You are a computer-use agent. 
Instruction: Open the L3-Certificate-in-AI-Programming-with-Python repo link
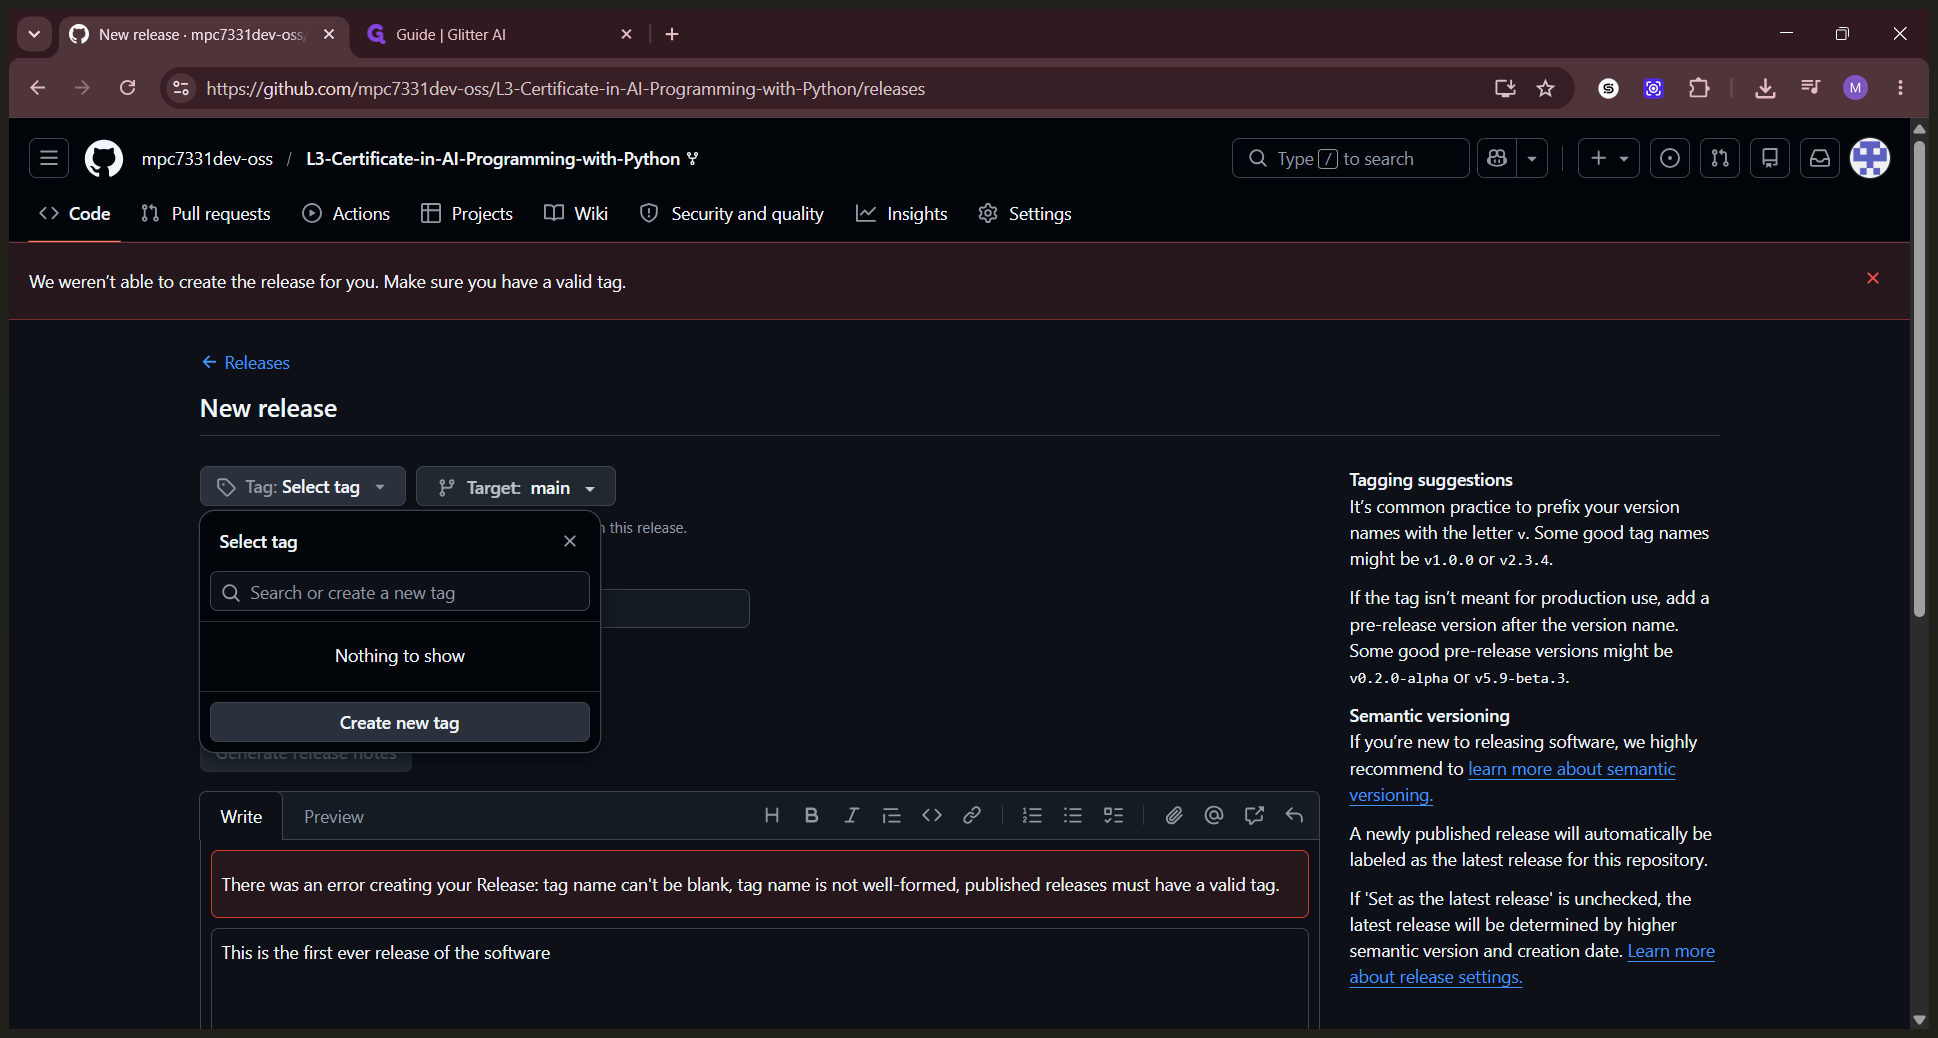pyautogui.click(x=493, y=158)
